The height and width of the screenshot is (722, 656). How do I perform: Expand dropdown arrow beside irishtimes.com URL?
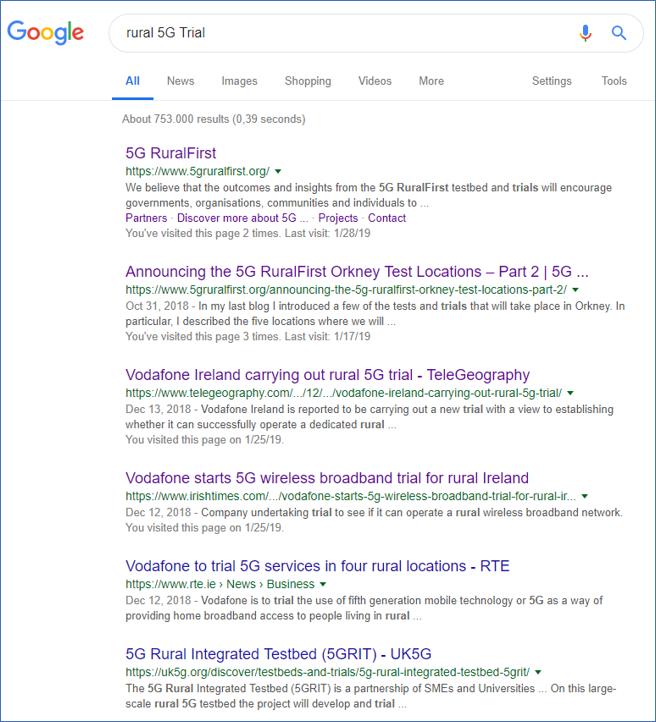(x=585, y=496)
